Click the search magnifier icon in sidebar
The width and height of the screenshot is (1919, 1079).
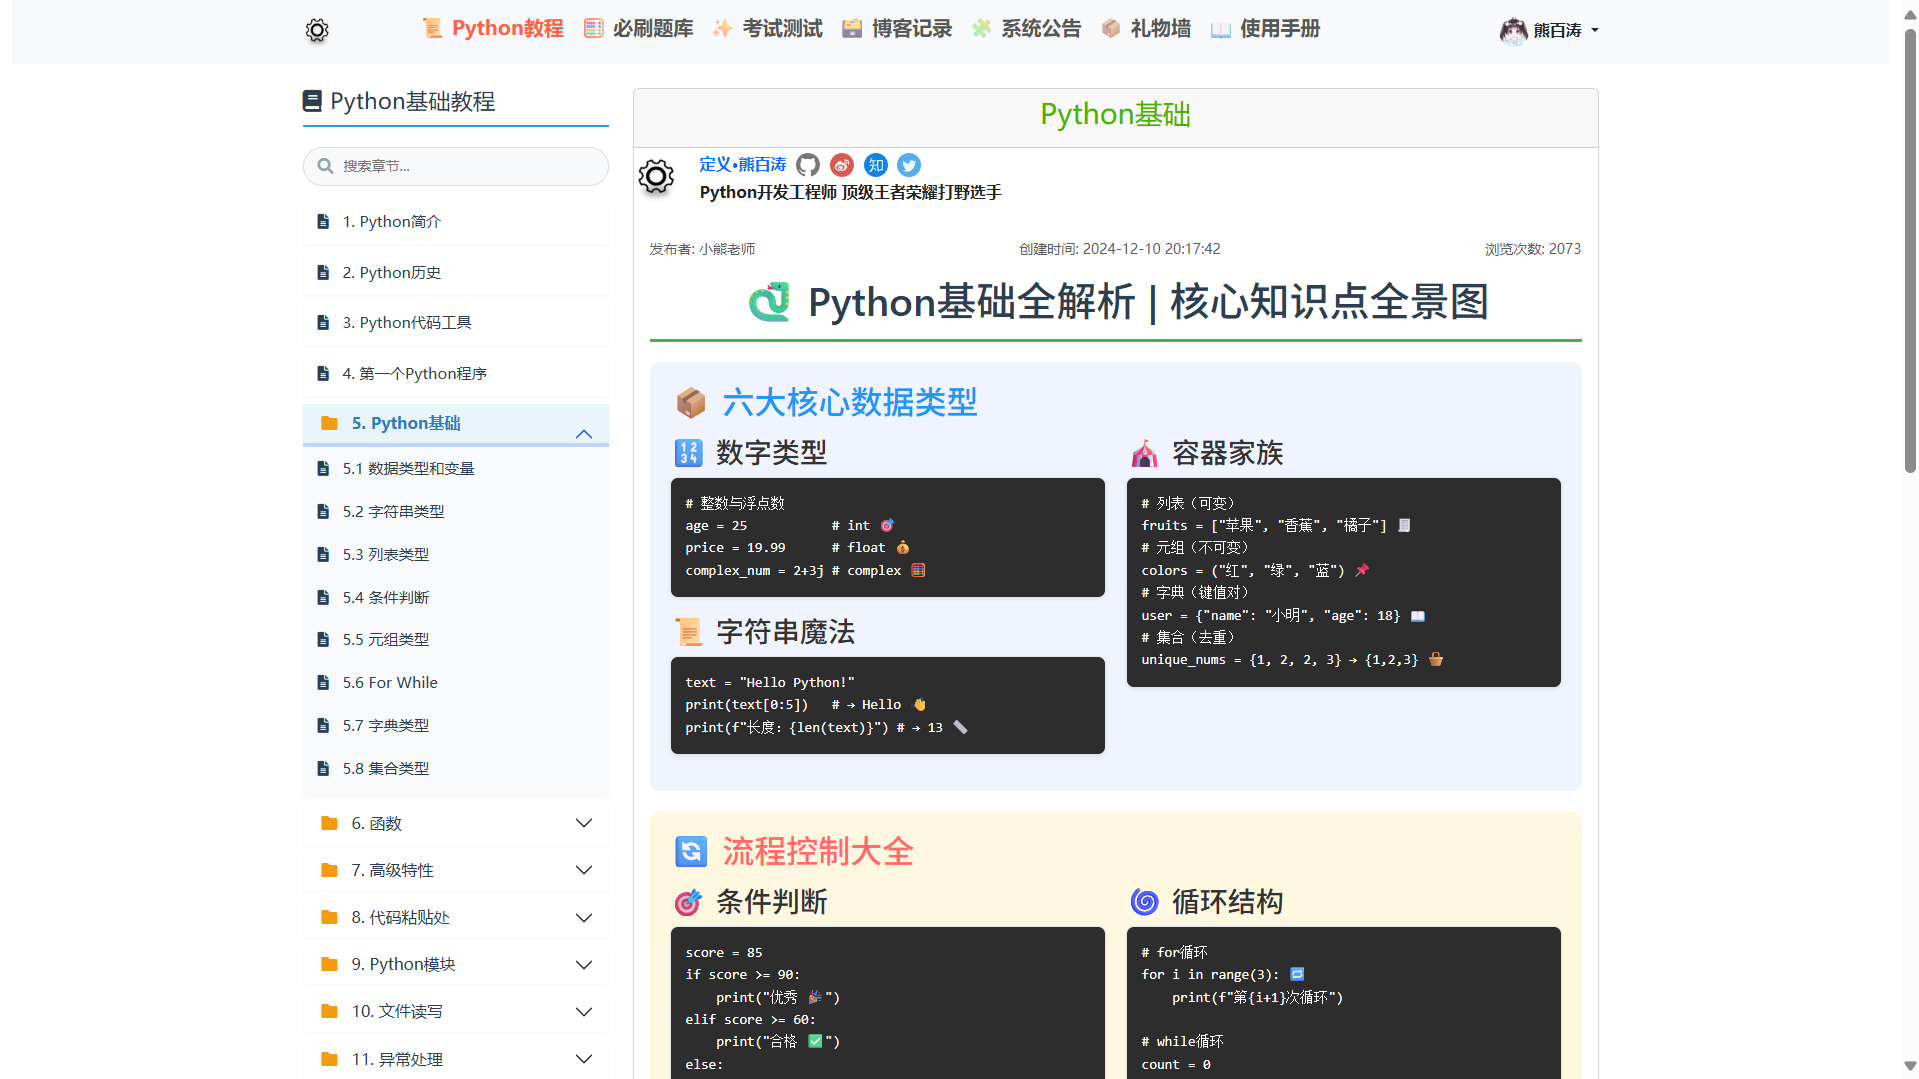point(325,166)
